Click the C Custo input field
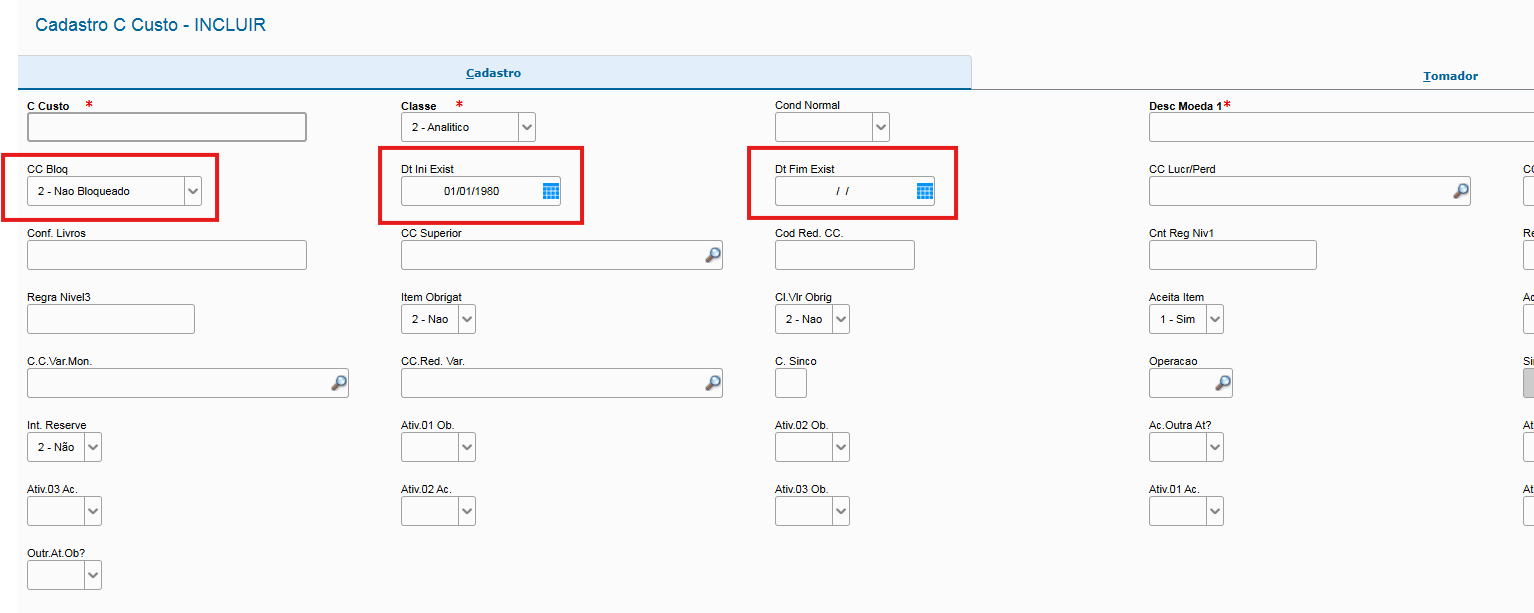1534x613 pixels. point(167,127)
